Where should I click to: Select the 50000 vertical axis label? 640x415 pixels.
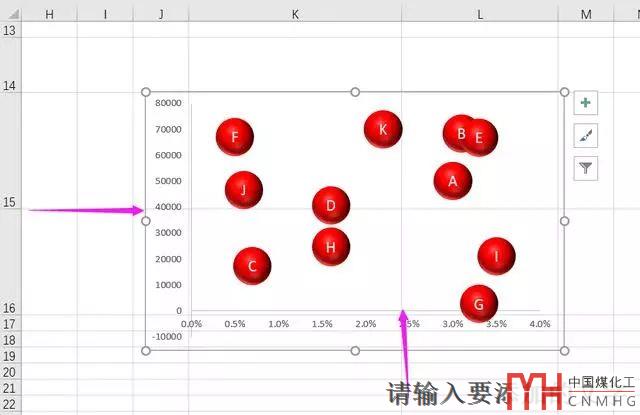168,181
